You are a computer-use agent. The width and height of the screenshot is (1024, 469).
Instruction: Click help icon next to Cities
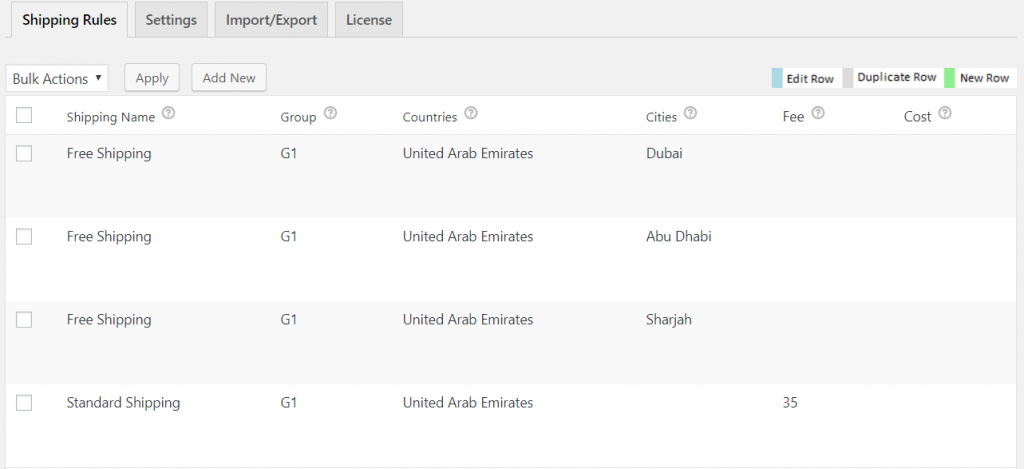pyautogui.click(x=690, y=115)
